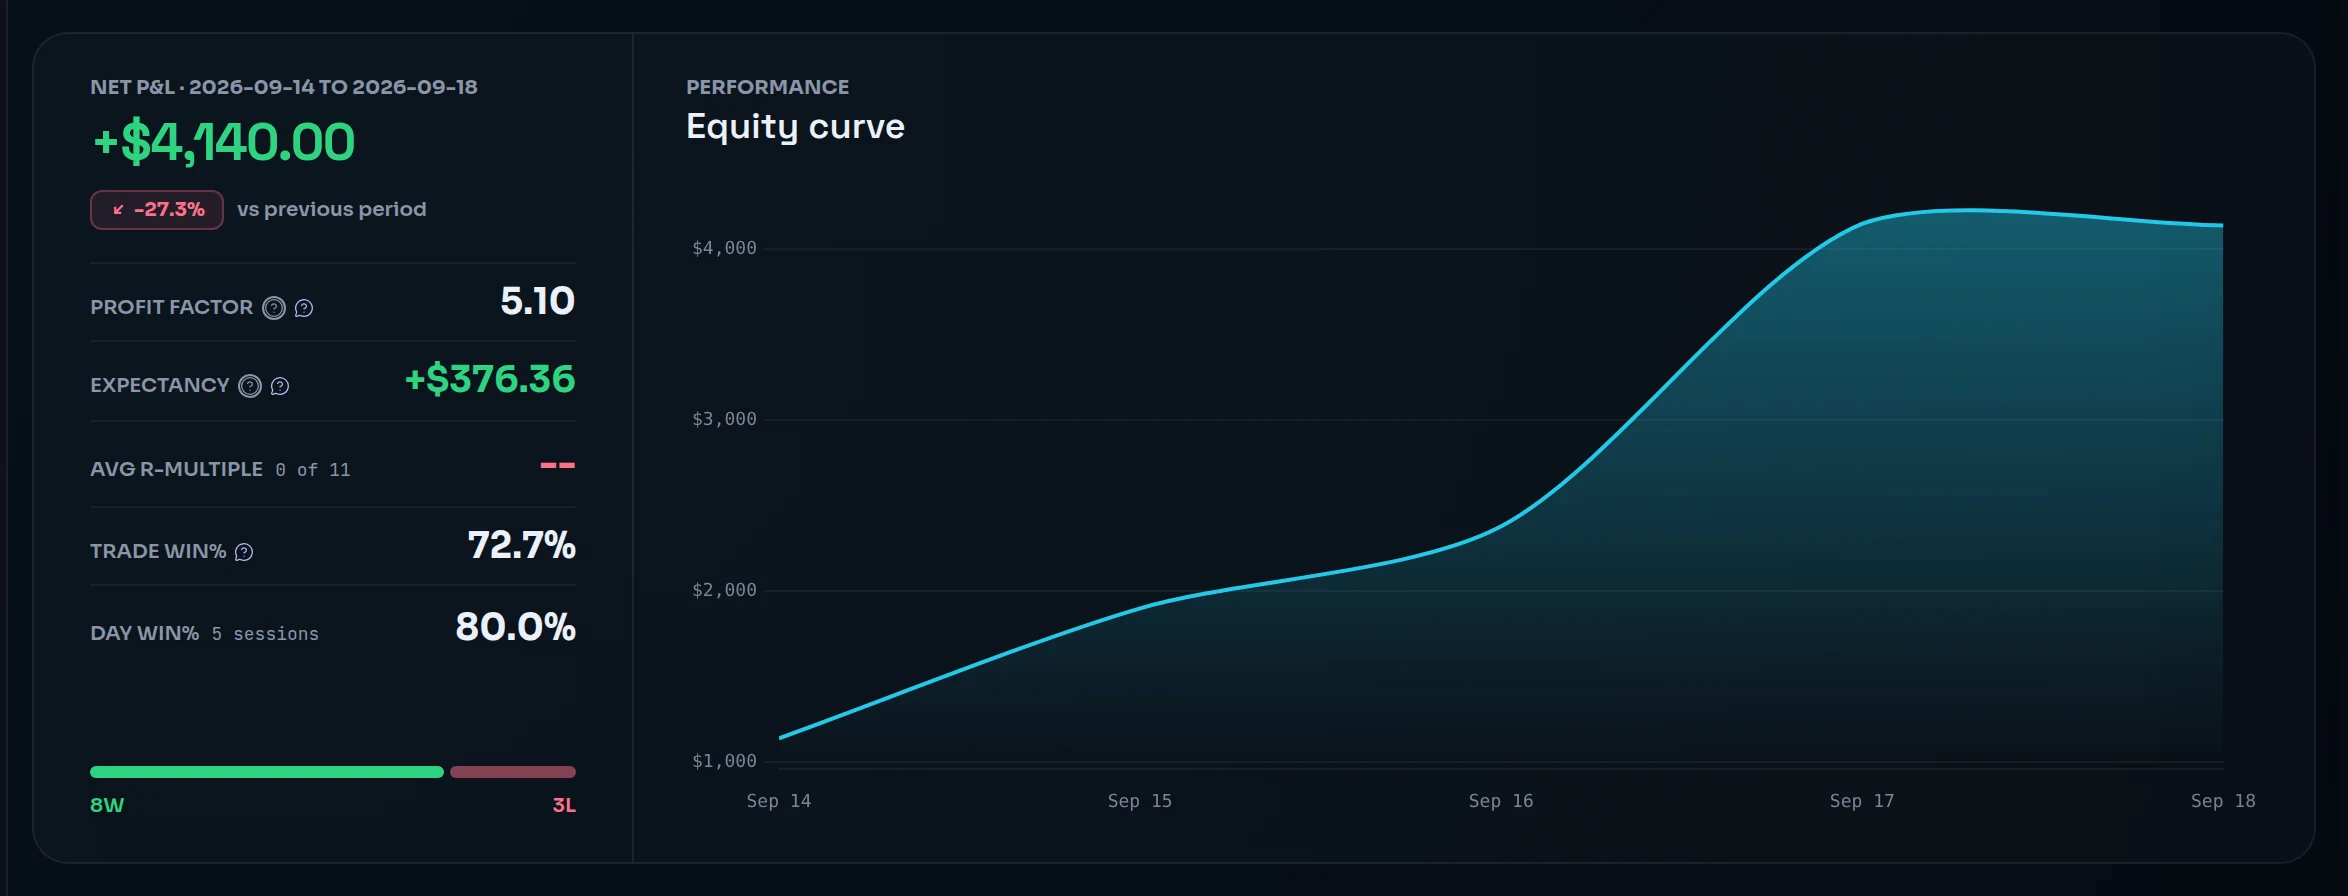Open the speech-bubble help icon next to Profit Factor
Viewport: 2348px width, 896px height.
pyautogui.click(x=304, y=308)
